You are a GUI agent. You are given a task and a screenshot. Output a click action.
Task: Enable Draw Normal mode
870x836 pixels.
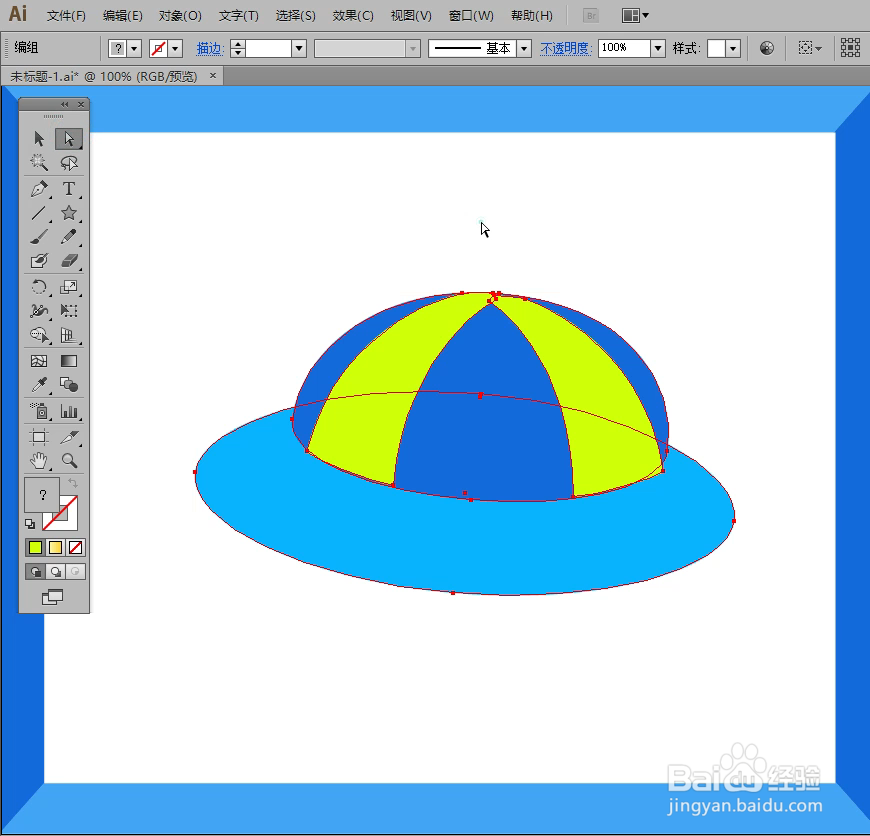36,571
